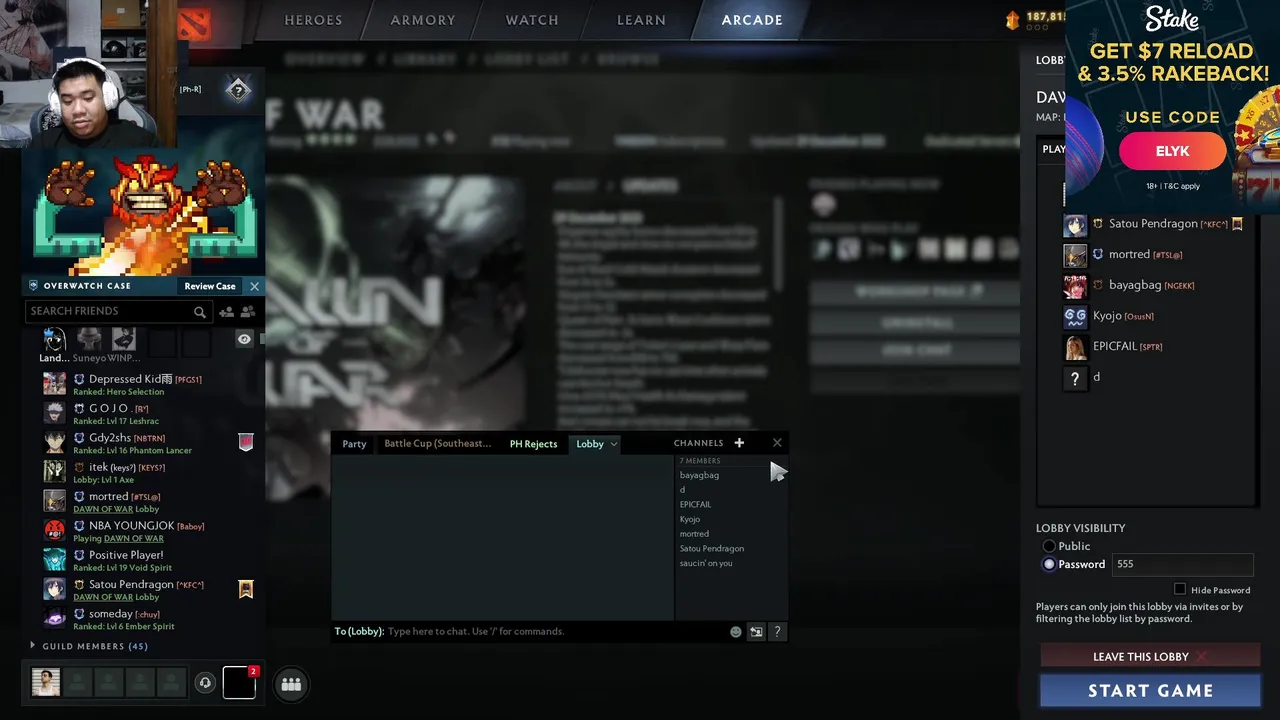Click DAWN OF WAR link under Satou Pendragon

click(x=102, y=597)
